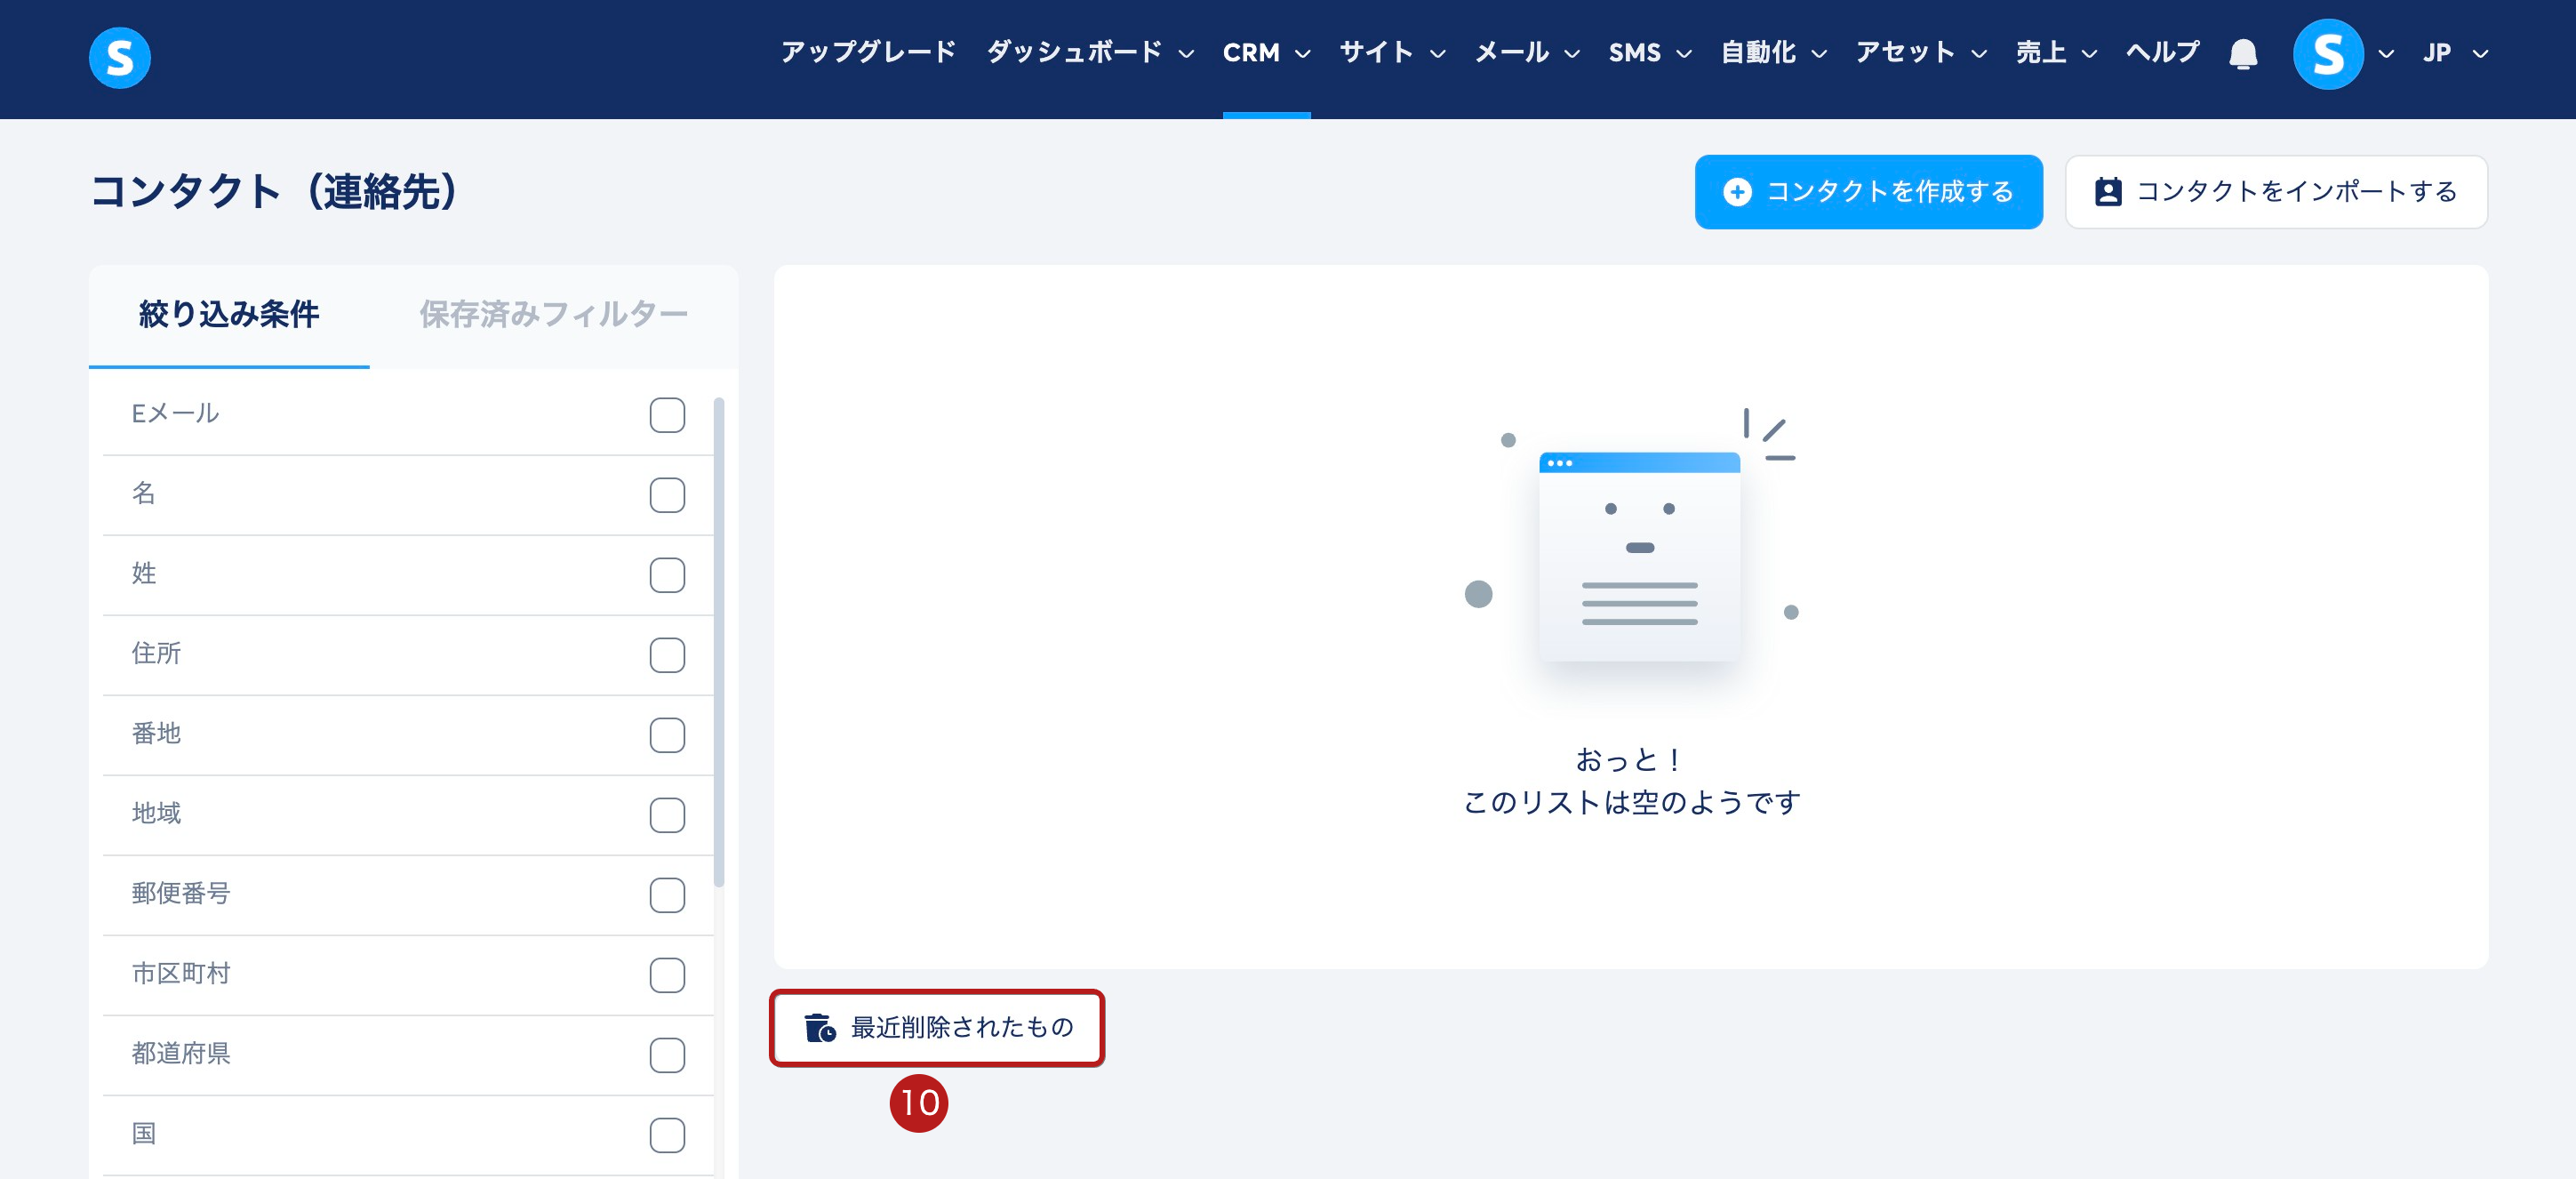Check the 郵便番号 filter checkbox
The width and height of the screenshot is (2576, 1179).
coord(667,895)
